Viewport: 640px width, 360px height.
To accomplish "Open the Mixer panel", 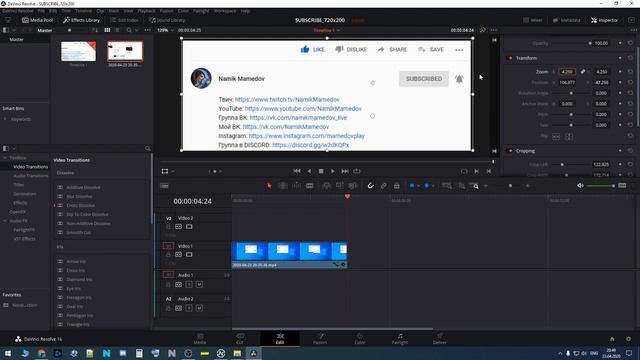I will tap(533, 20).
